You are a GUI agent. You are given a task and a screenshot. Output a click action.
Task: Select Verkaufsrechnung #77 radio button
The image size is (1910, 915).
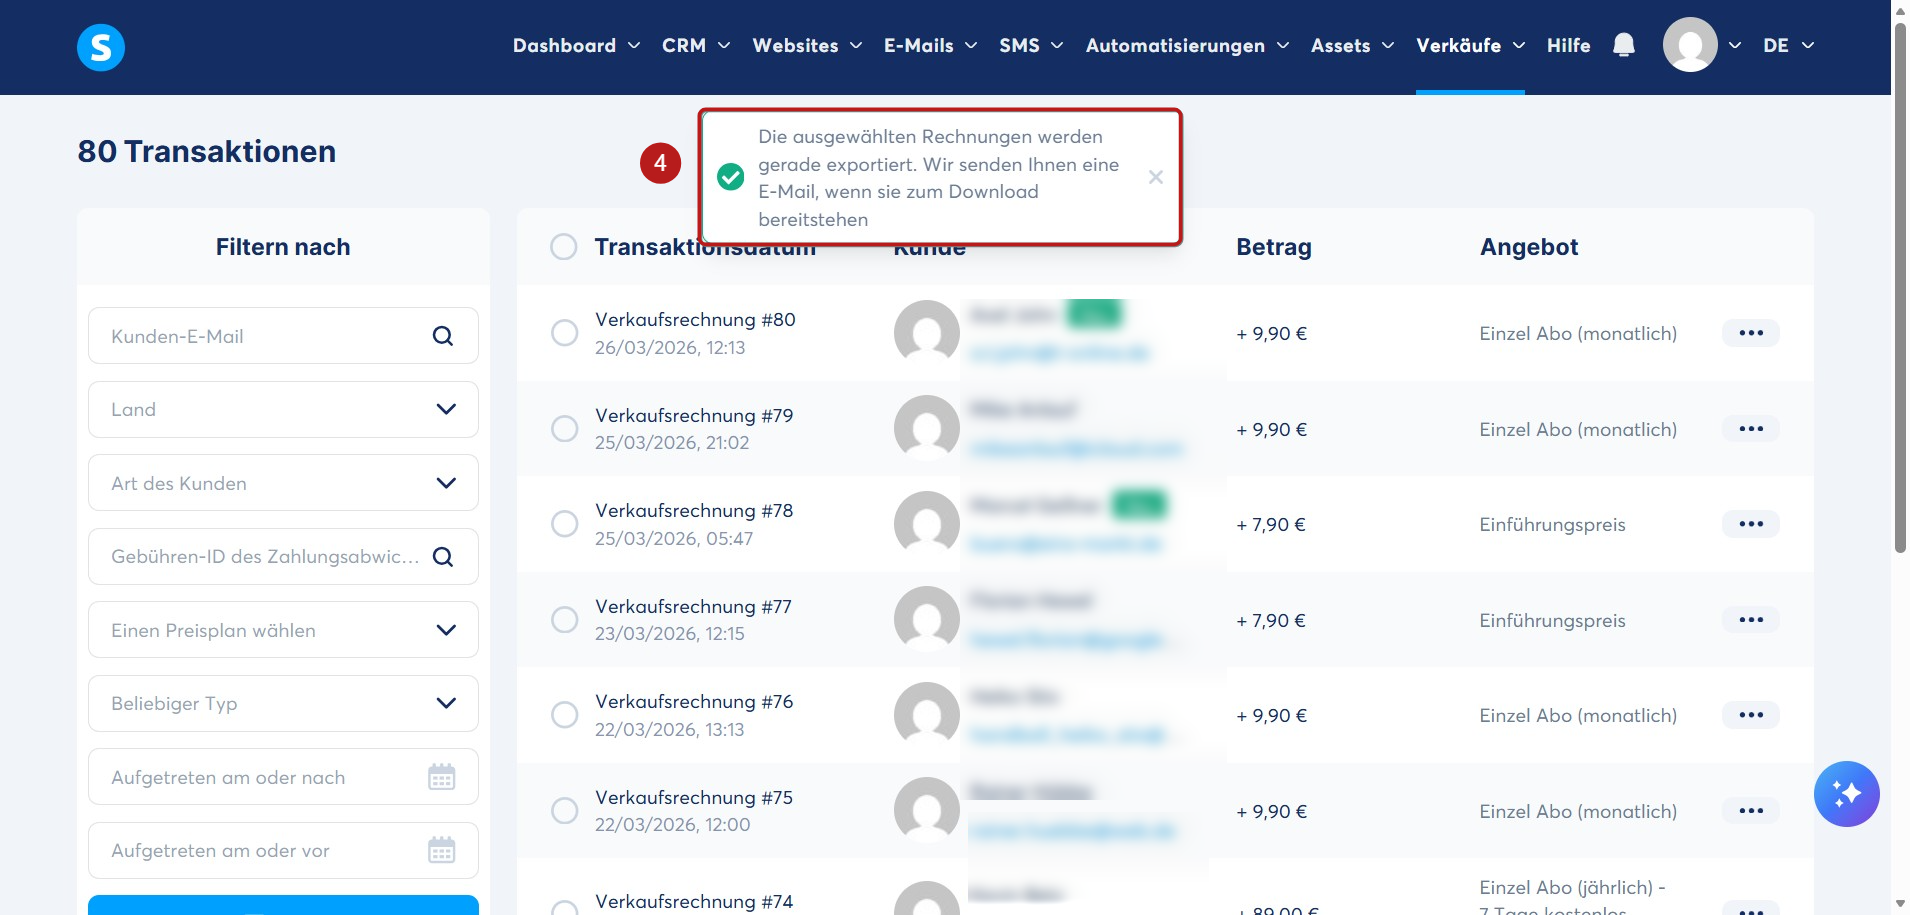(565, 620)
